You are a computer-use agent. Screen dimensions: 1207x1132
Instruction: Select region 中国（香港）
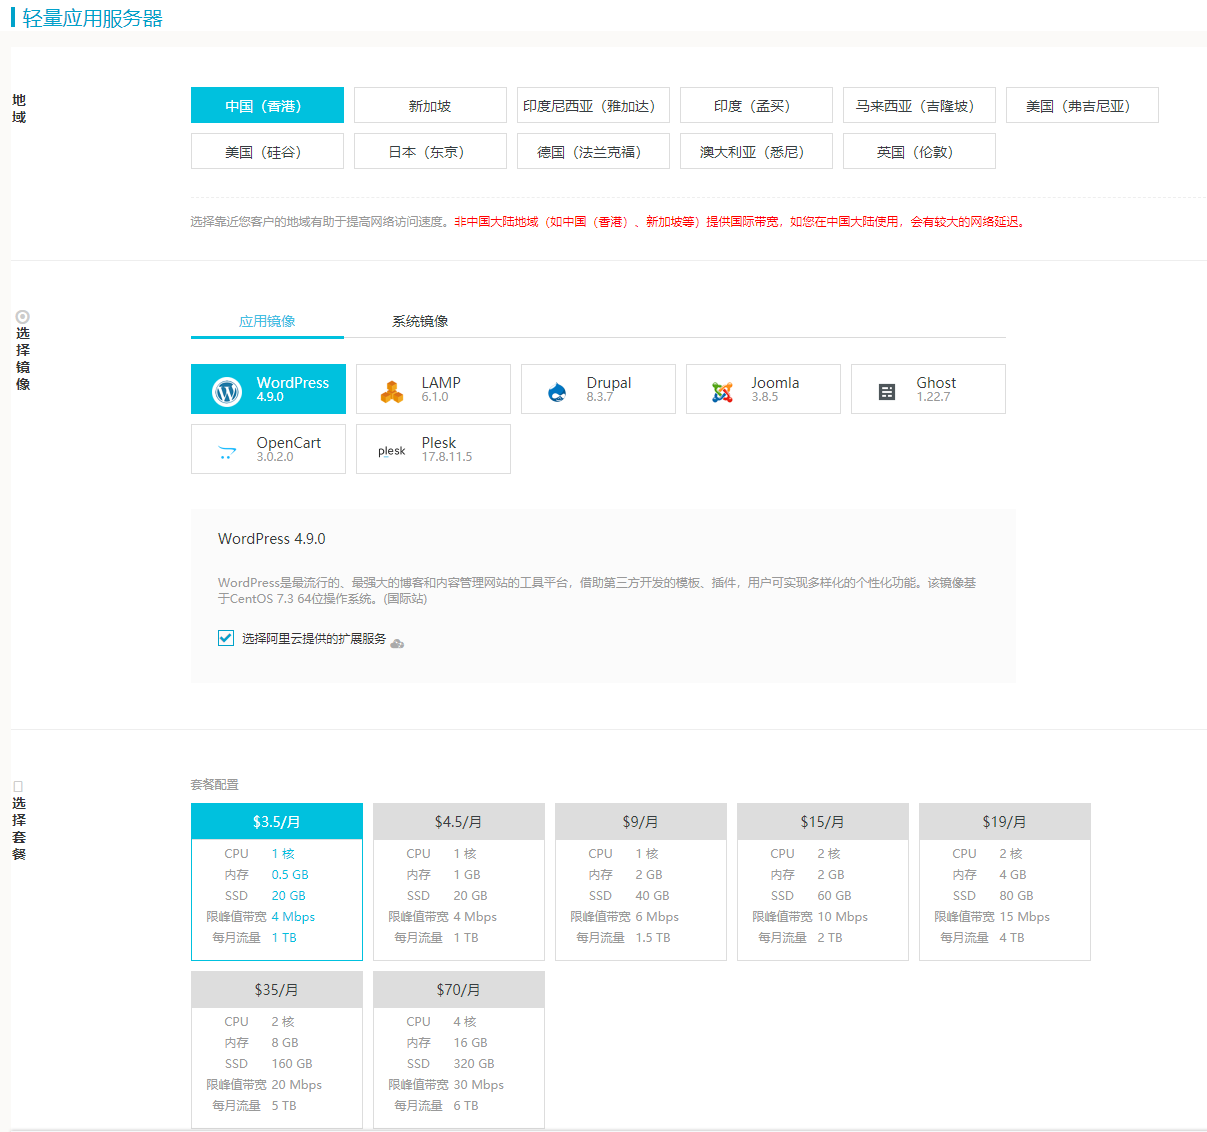pyautogui.click(x=267, y=105)
